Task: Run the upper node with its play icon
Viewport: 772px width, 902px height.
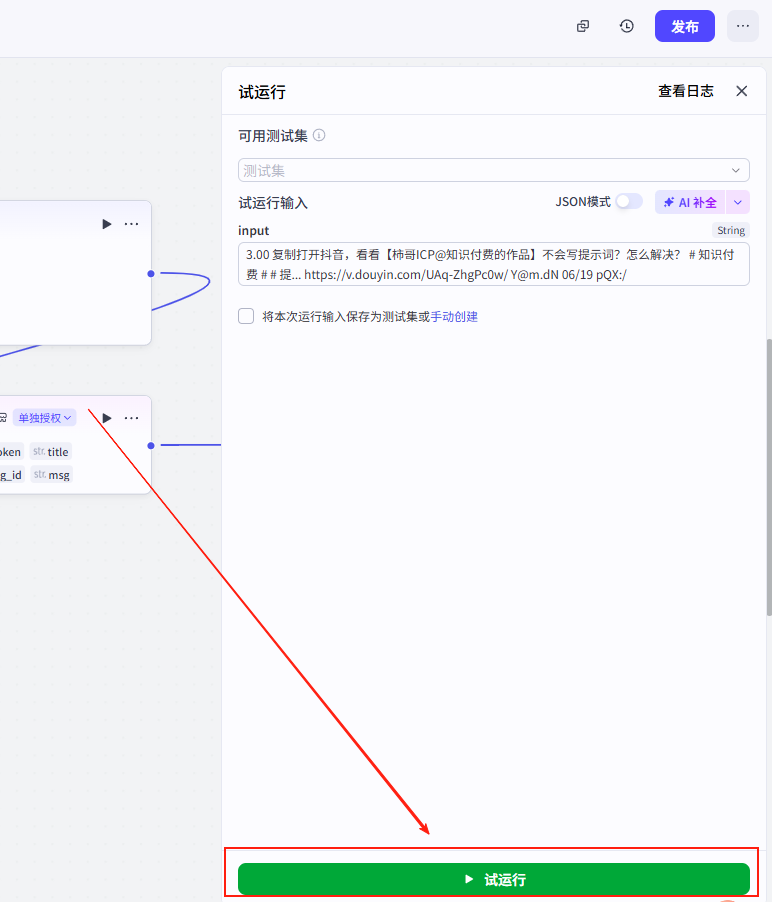Action: 106,224
